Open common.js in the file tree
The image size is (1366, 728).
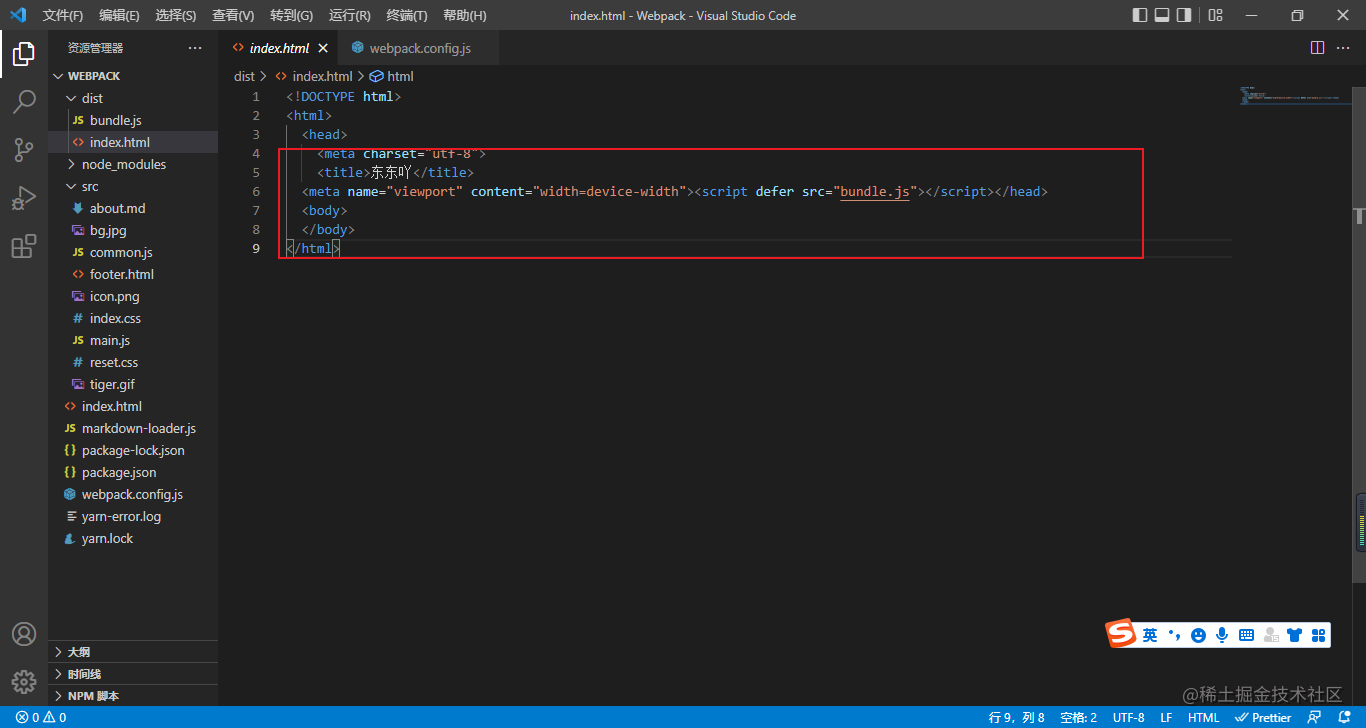coord(133,252)
